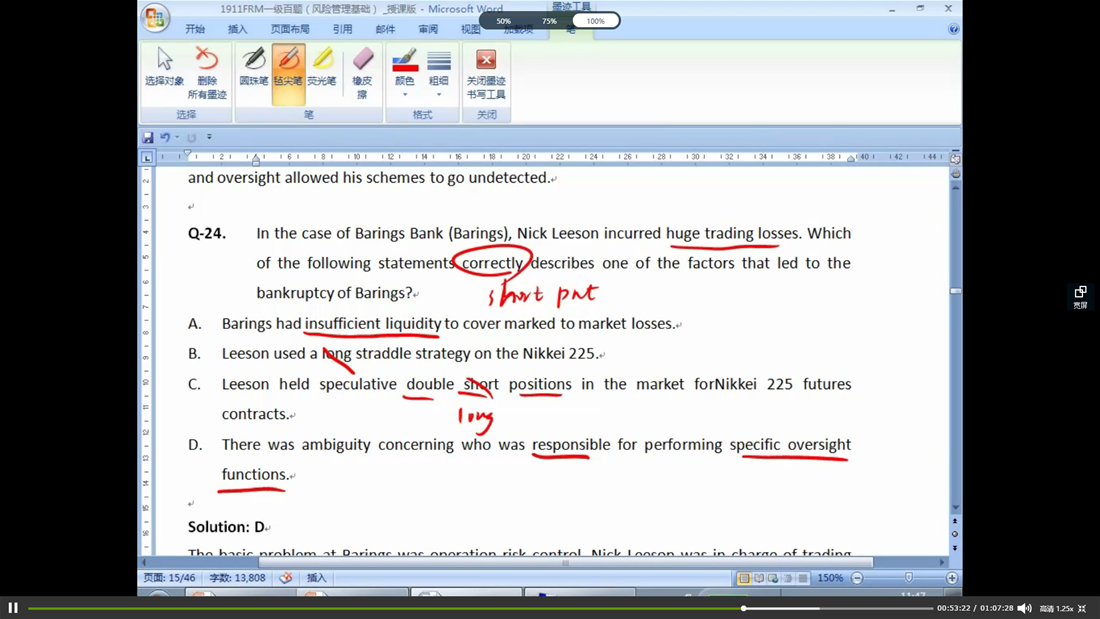Set player size to 75%
The width and height of the screenshot is (1100, 619).
549,21
